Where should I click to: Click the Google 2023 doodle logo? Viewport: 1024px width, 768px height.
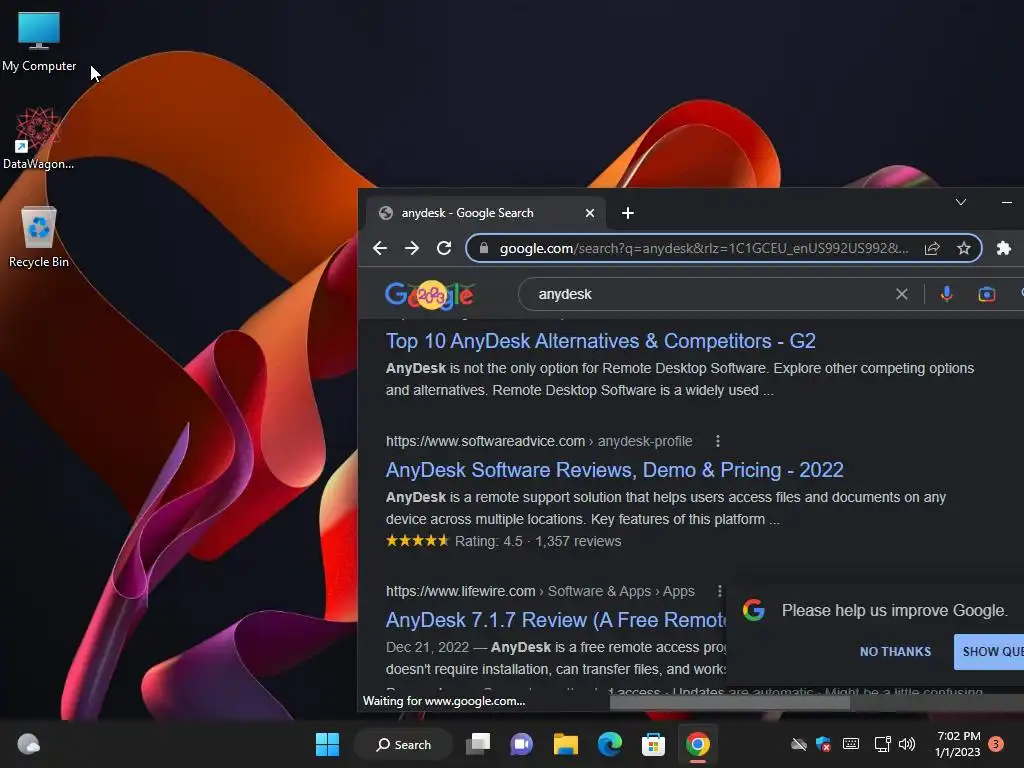tap(429, 295)
